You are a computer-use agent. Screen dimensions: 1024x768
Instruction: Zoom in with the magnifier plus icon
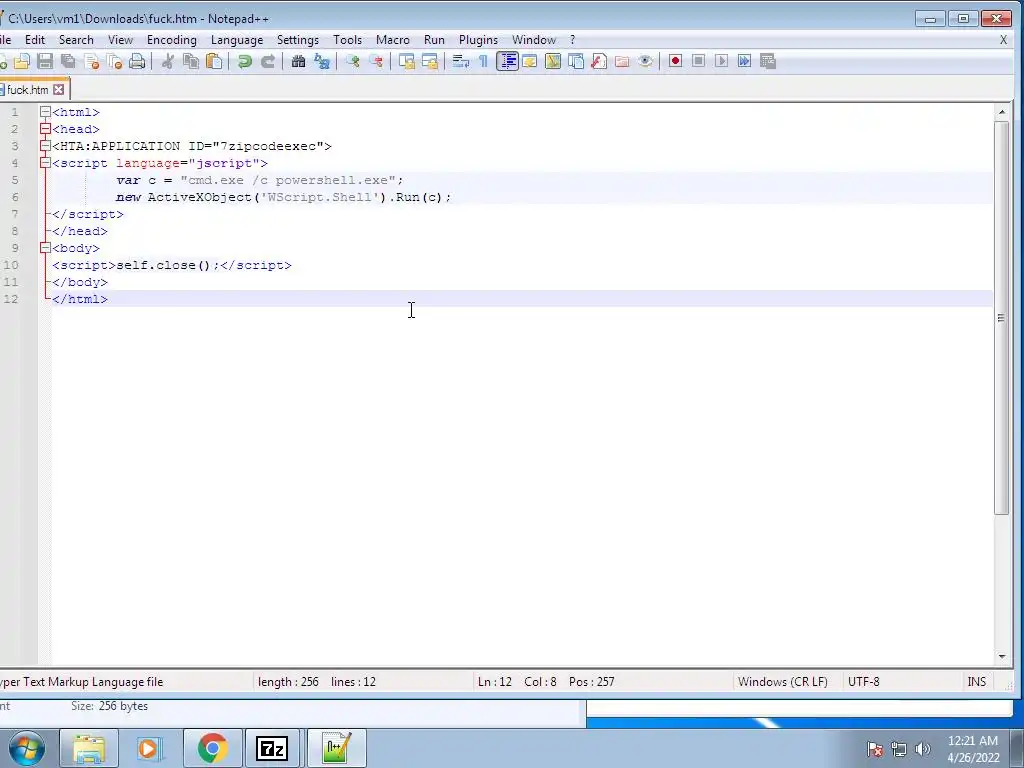point(353,61)
